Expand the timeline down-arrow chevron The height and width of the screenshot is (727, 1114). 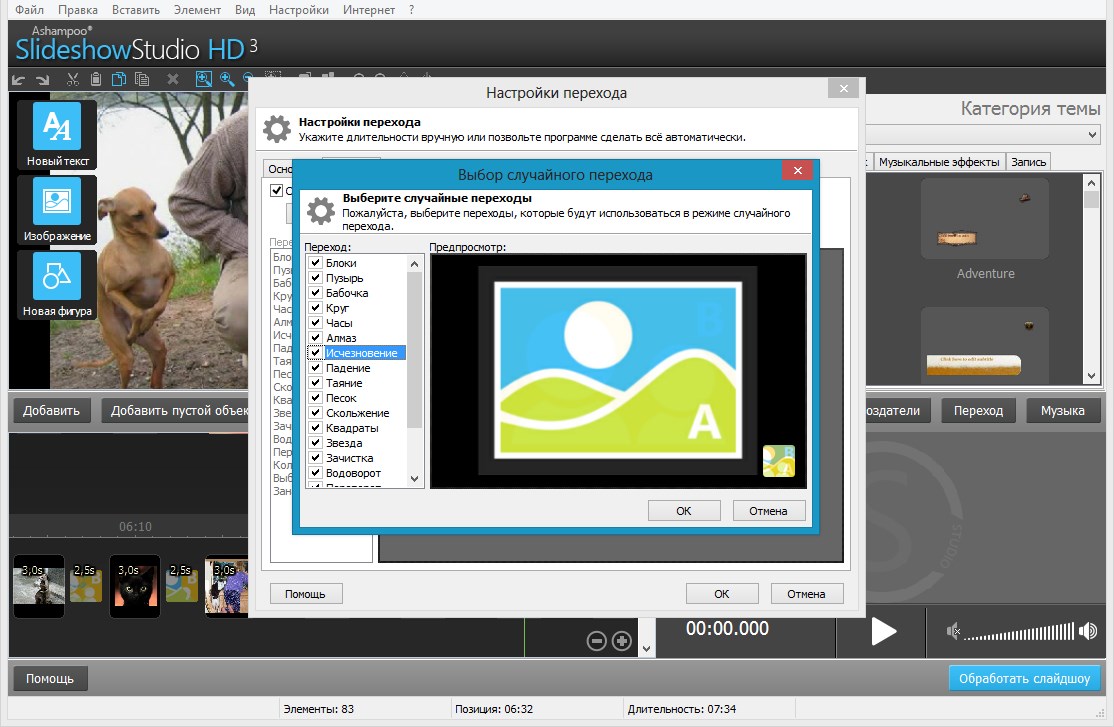tap(646, 648)
